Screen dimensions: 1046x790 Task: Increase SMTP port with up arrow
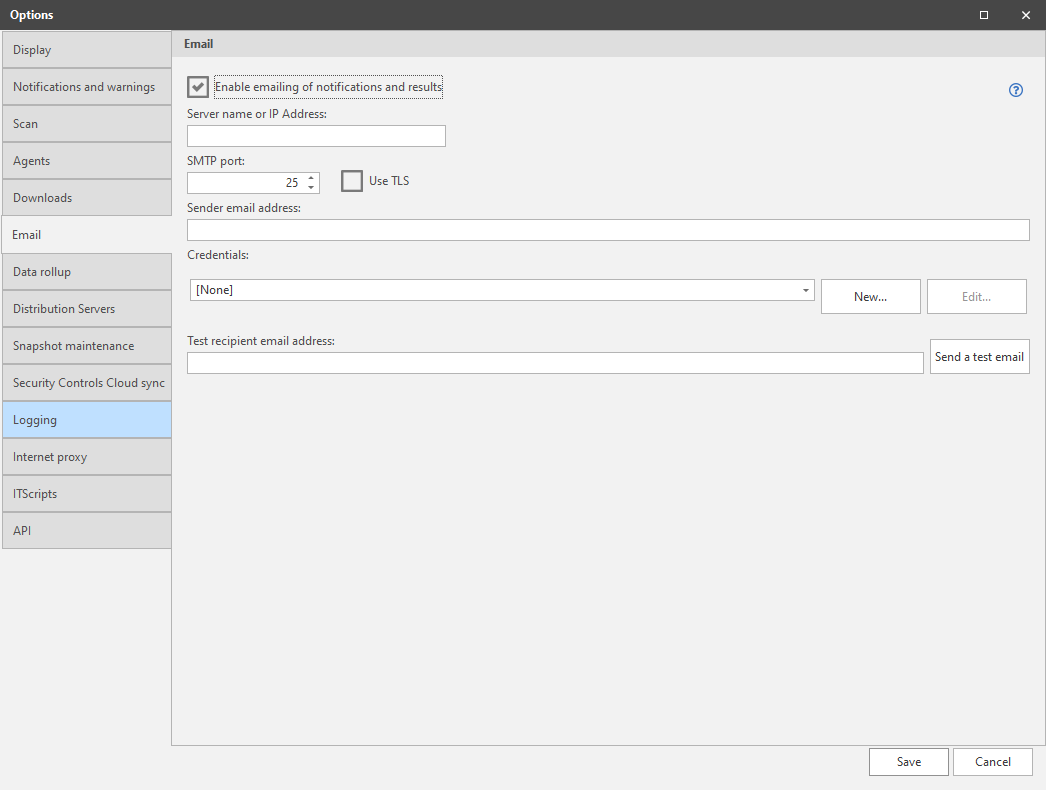(312, 178)
